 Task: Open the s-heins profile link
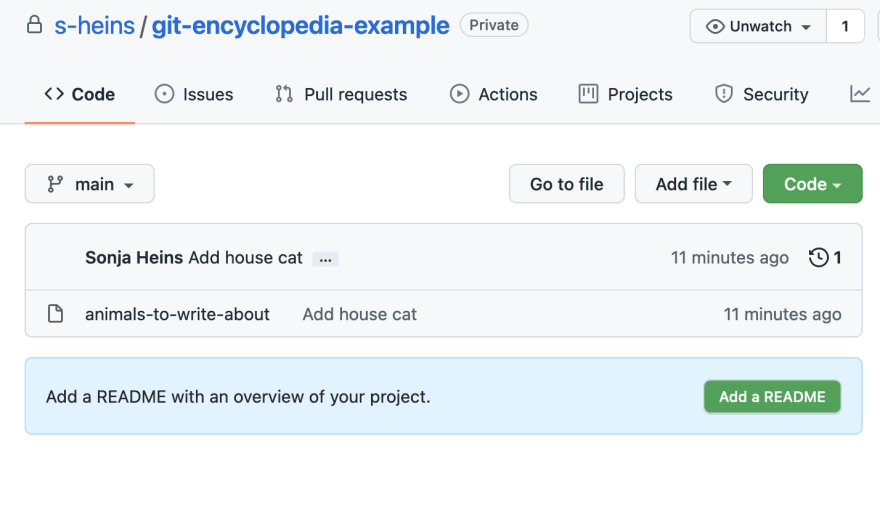94,26
